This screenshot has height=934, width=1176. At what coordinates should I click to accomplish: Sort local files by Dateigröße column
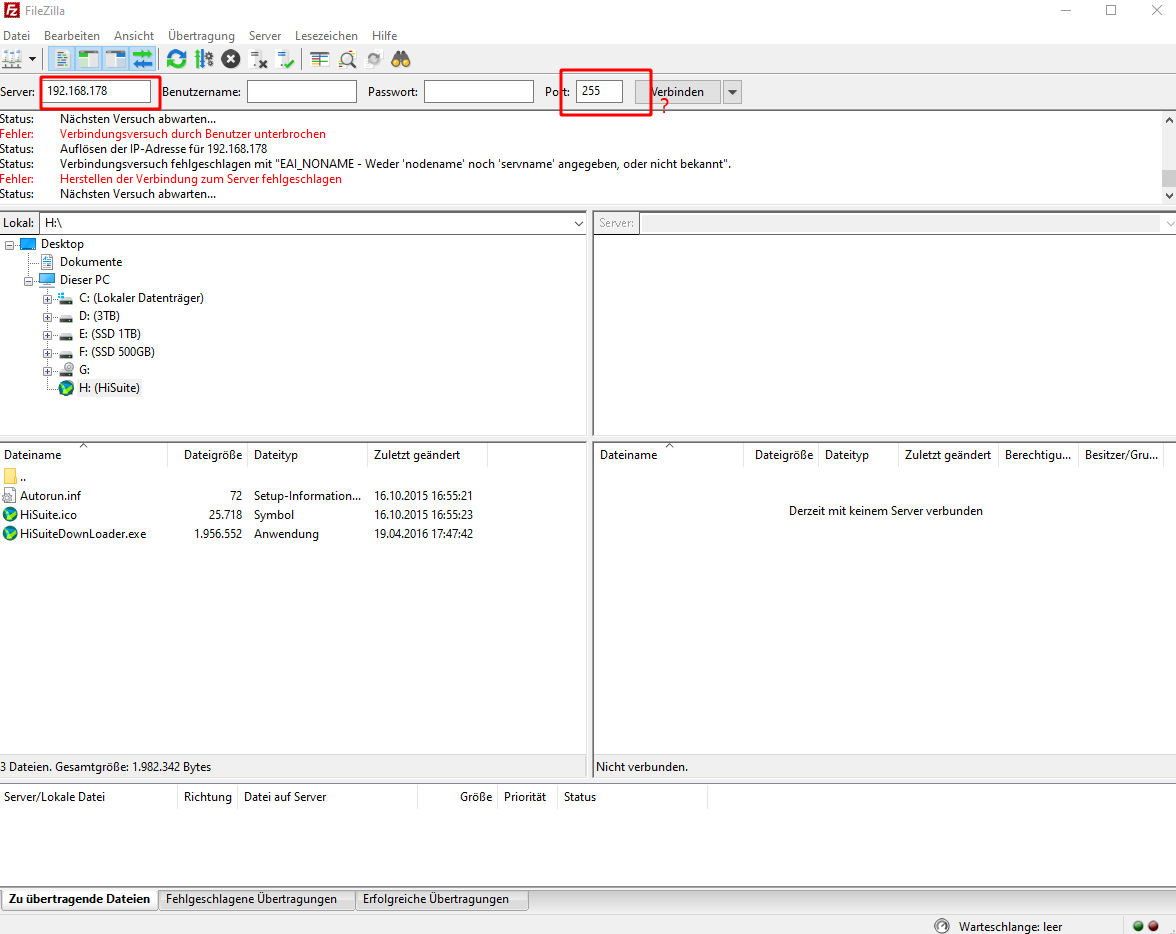coord(208,455)
